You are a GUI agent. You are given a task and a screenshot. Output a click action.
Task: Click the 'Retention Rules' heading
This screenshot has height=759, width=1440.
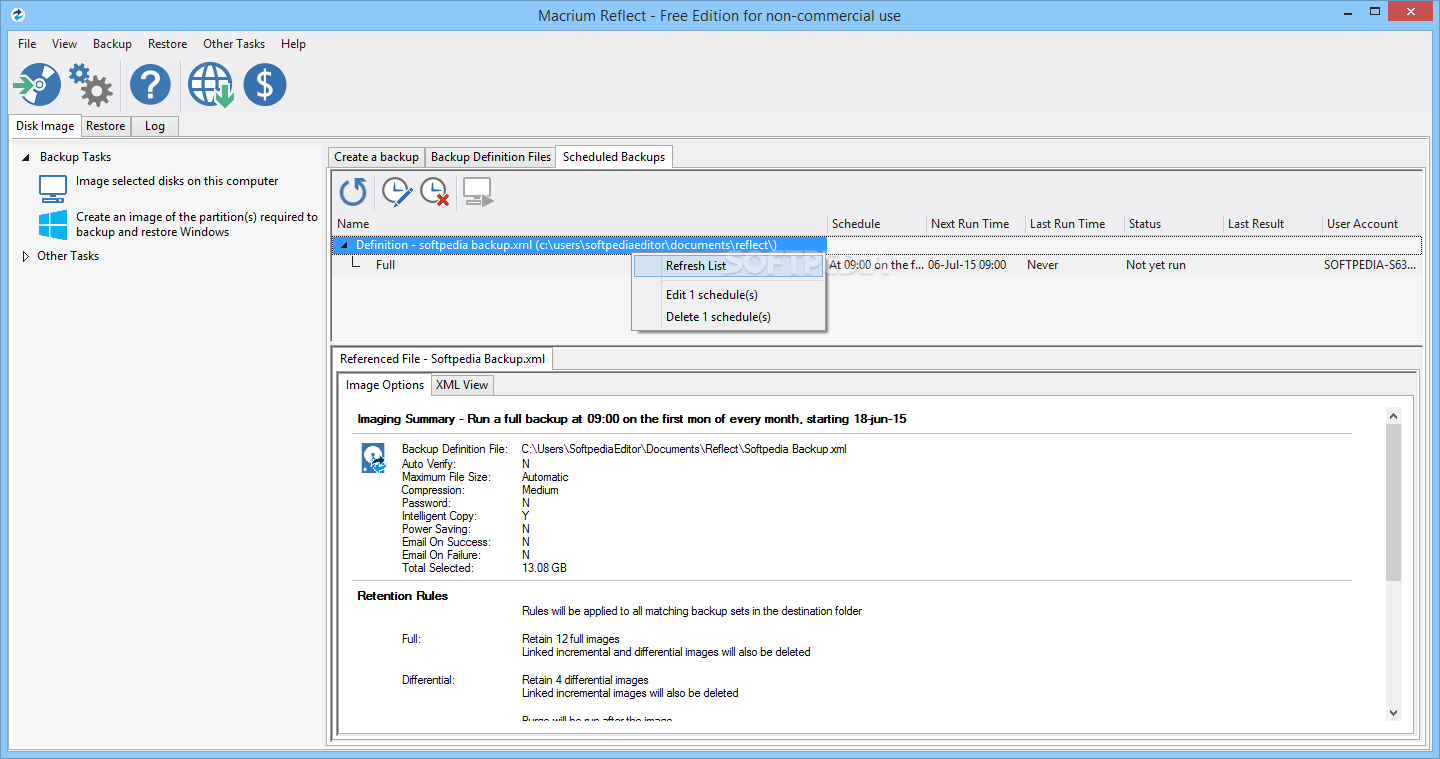[x=403, y=596]
